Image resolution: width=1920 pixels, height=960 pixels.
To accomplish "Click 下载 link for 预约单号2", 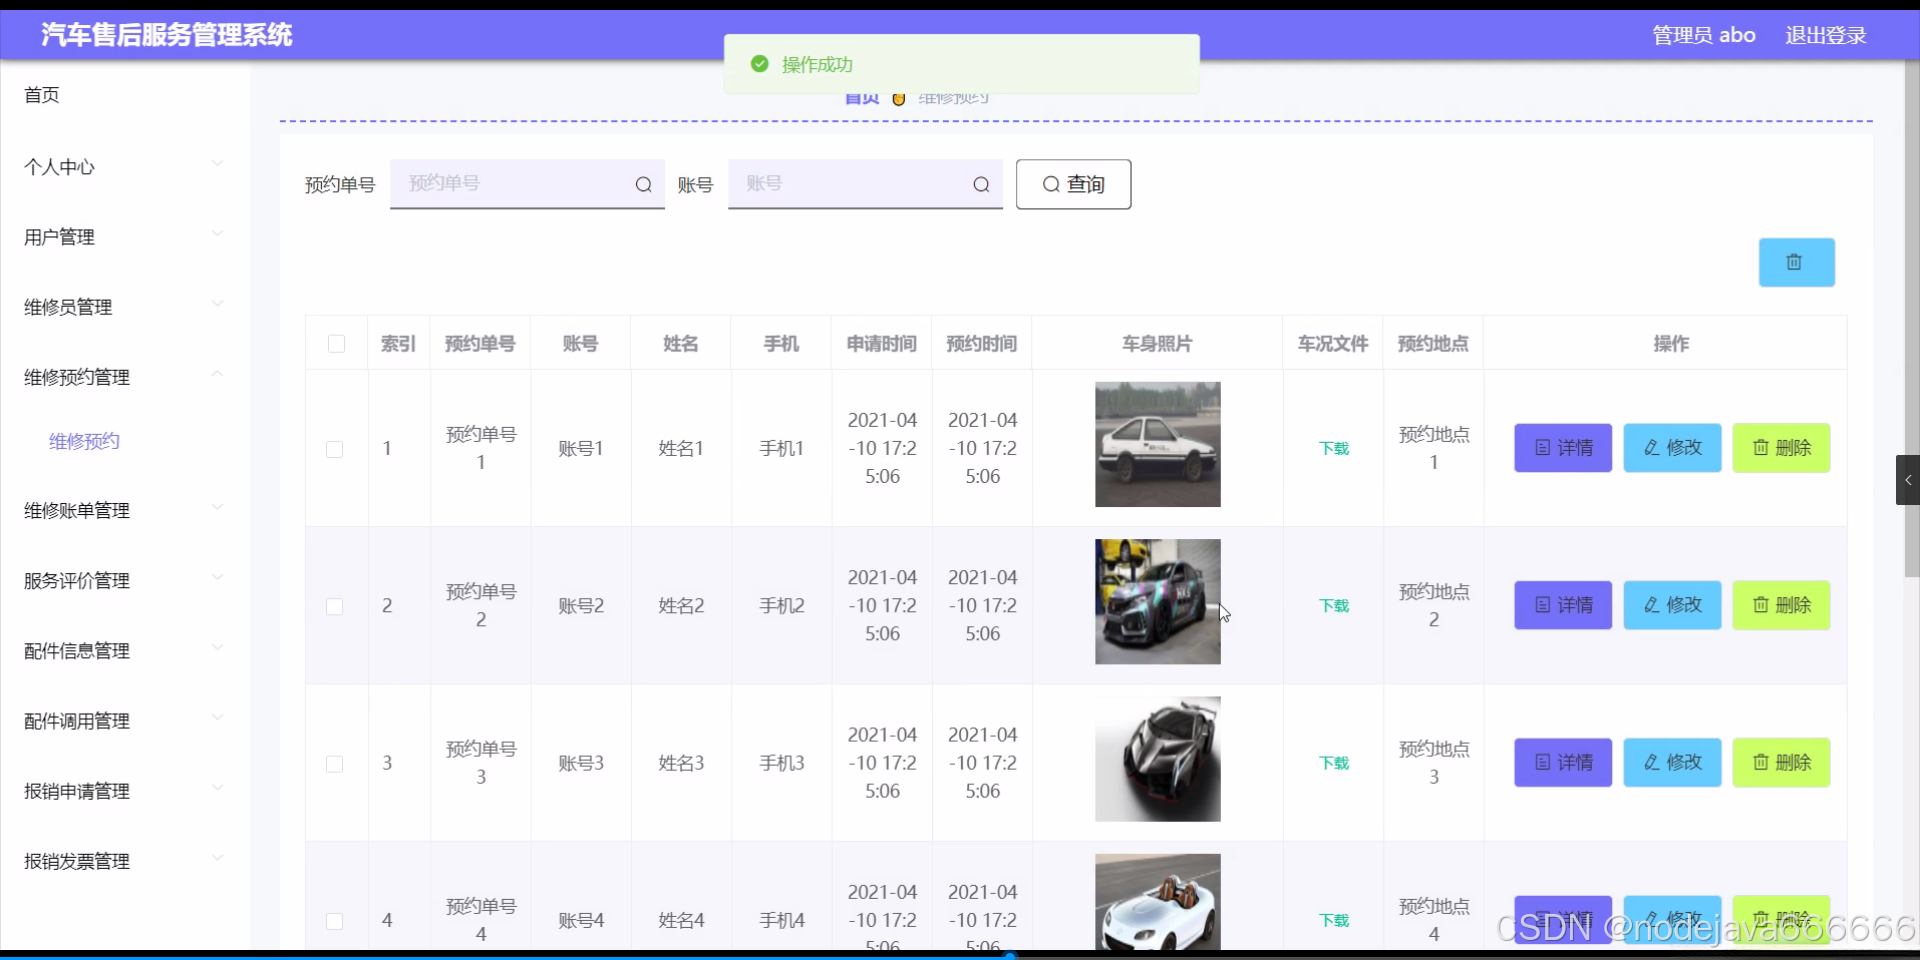I will [1333, 604].
